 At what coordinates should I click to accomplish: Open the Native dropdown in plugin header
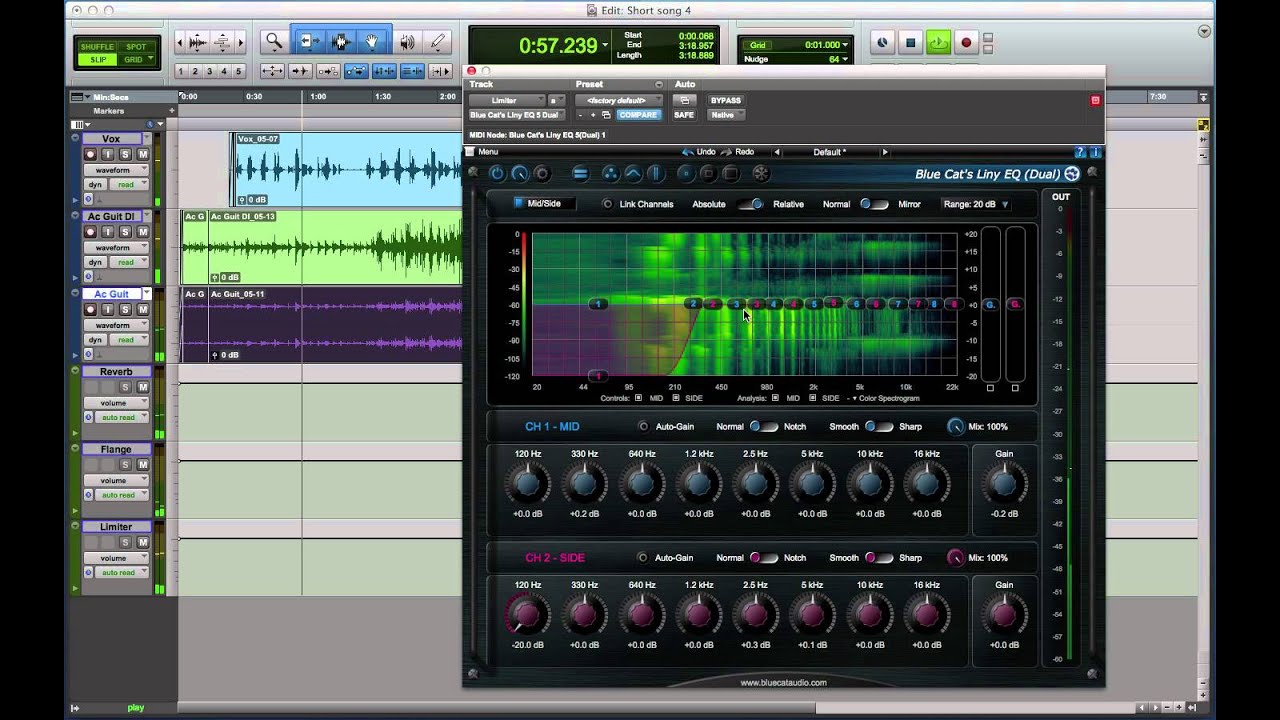click(726, 115)
